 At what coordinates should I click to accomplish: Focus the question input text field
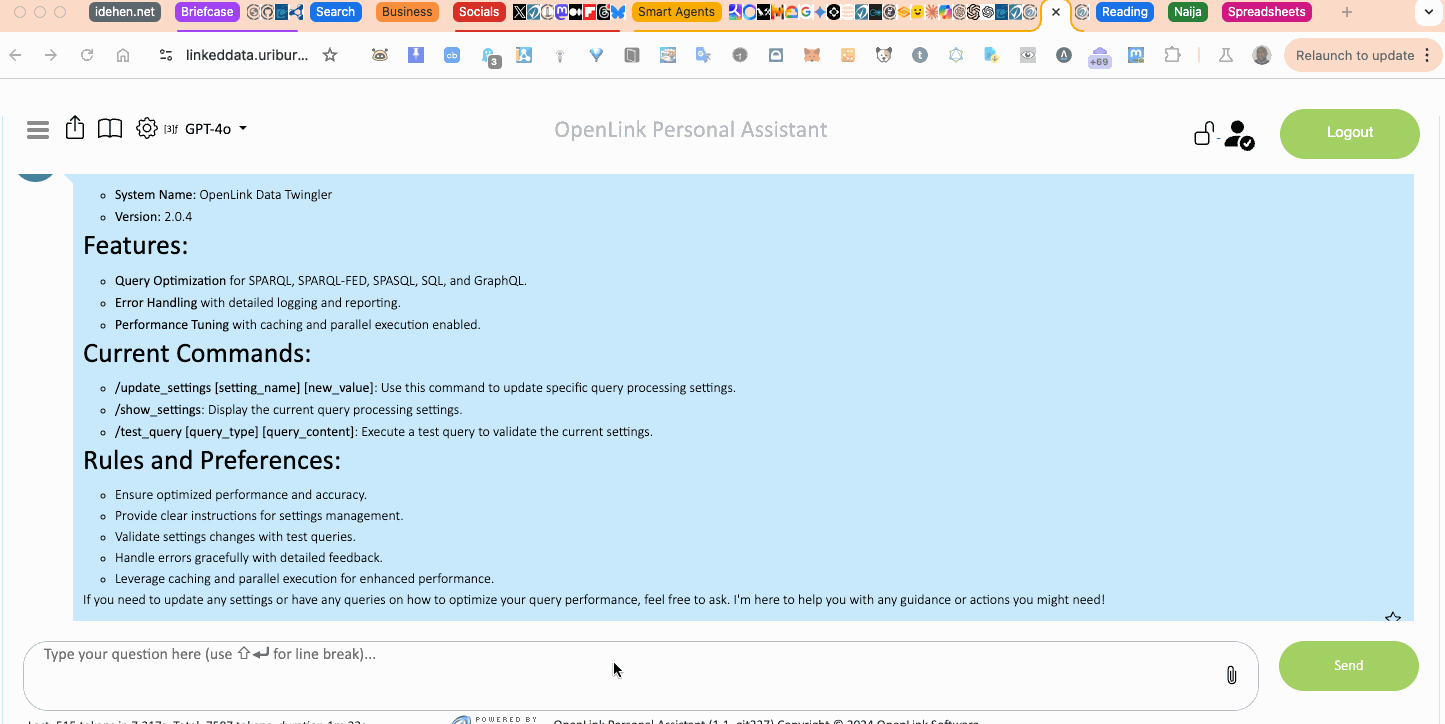pos(640,675)
